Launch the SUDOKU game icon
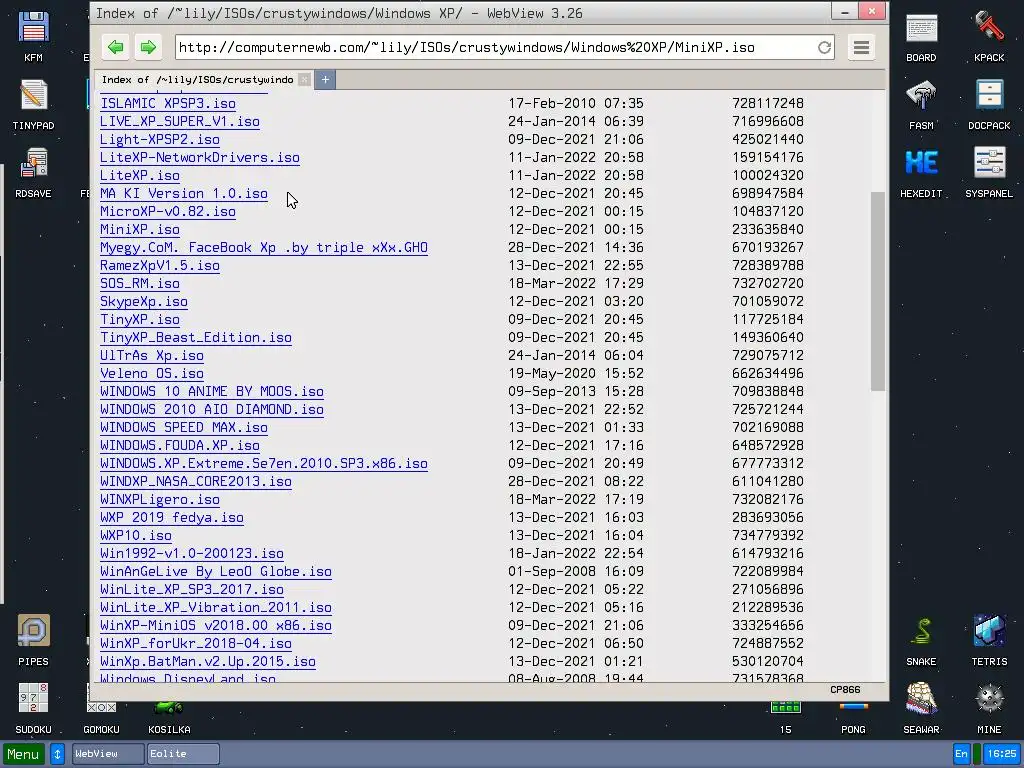This screenshot has height=768, width=1024. [33, 708]
